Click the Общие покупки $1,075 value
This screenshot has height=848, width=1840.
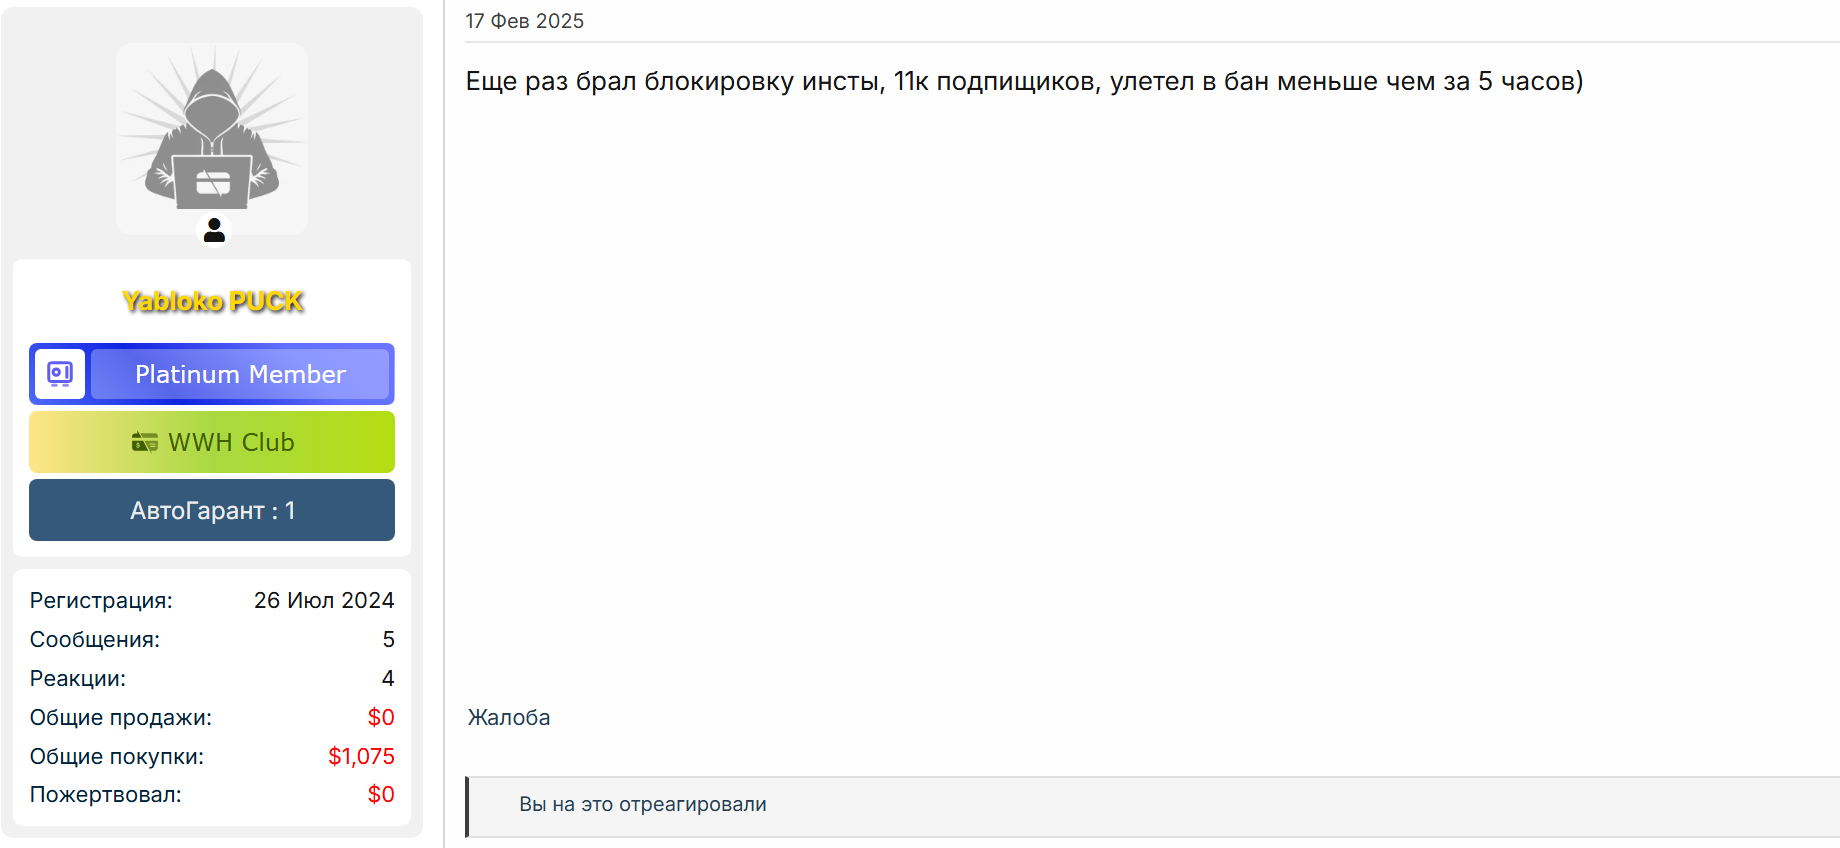point(361,756)
